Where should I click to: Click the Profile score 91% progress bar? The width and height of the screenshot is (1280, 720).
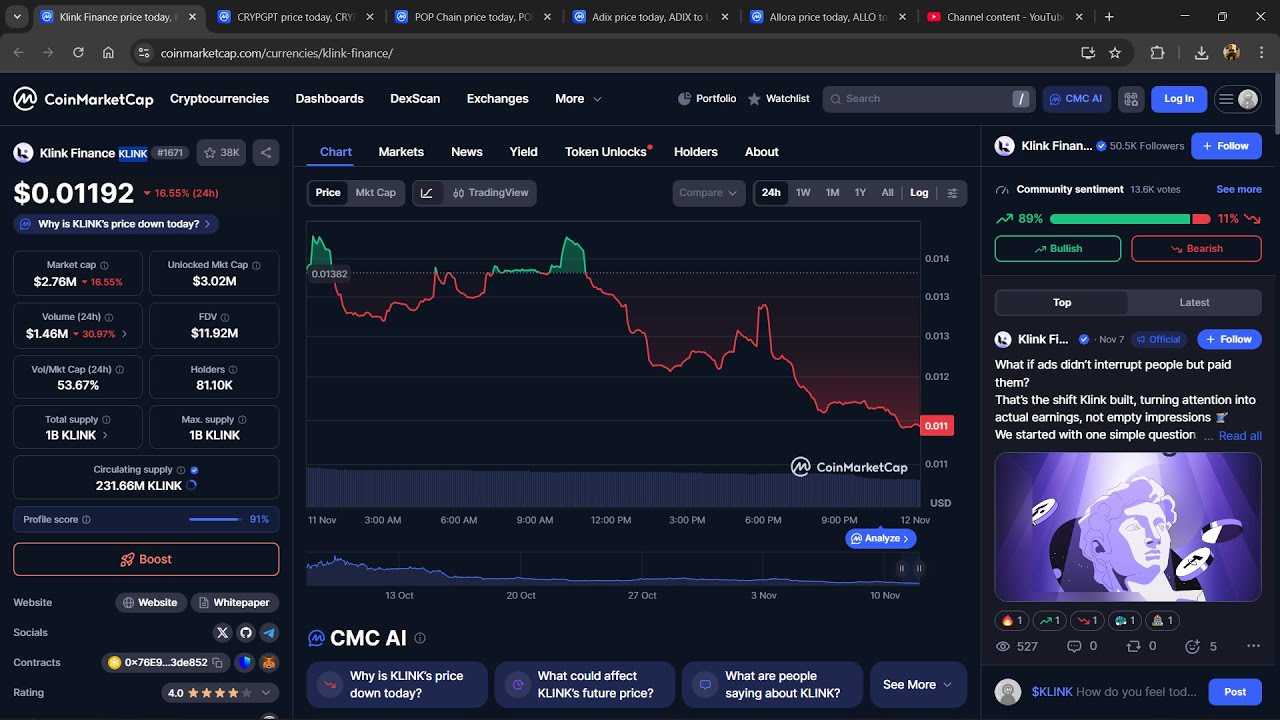coord(215,519)
